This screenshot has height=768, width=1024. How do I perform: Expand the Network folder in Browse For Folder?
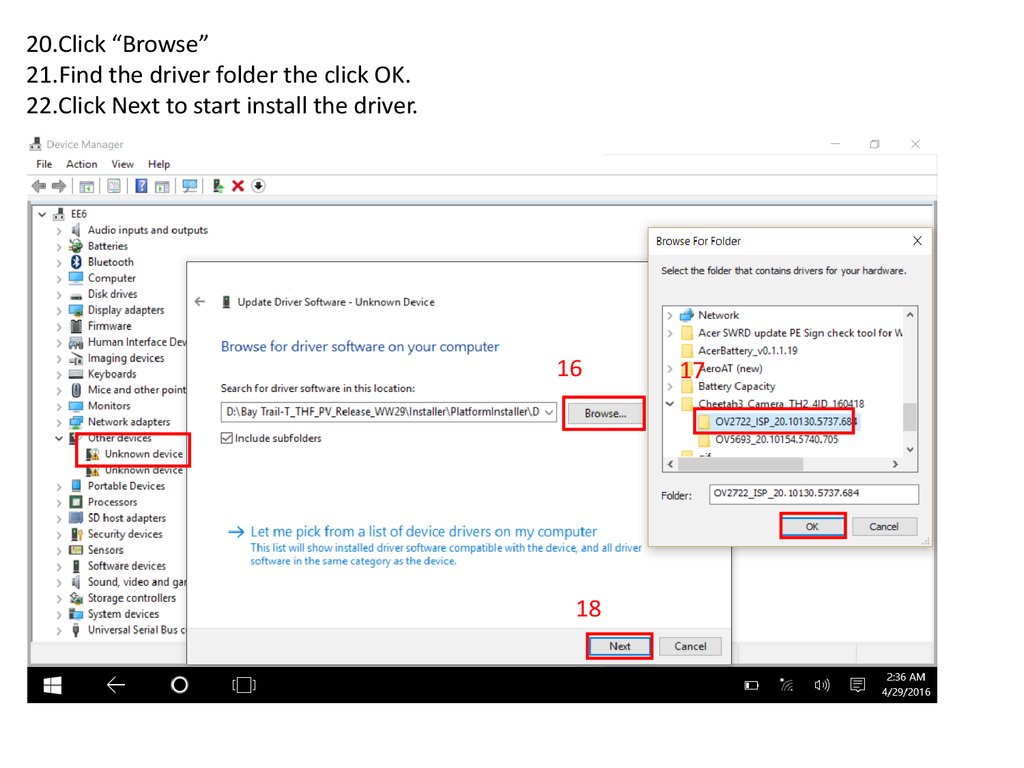tap(669, 315)
